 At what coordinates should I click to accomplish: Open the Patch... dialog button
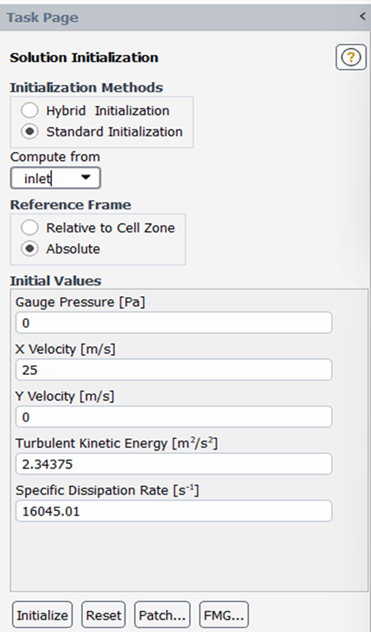162,615
